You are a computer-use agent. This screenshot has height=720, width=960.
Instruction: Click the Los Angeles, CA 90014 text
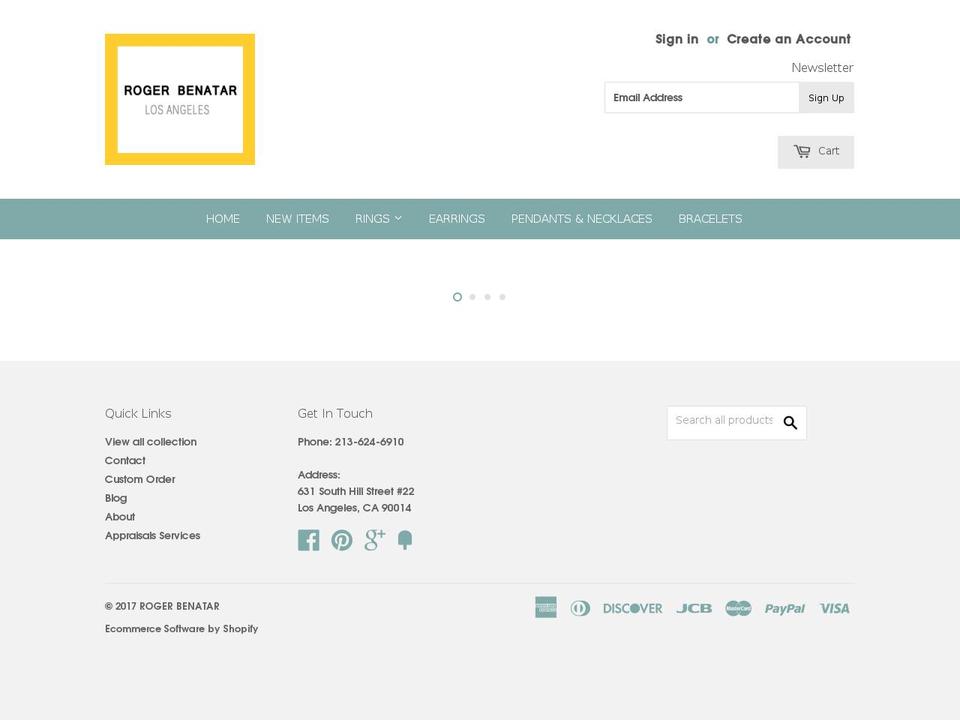354,508
